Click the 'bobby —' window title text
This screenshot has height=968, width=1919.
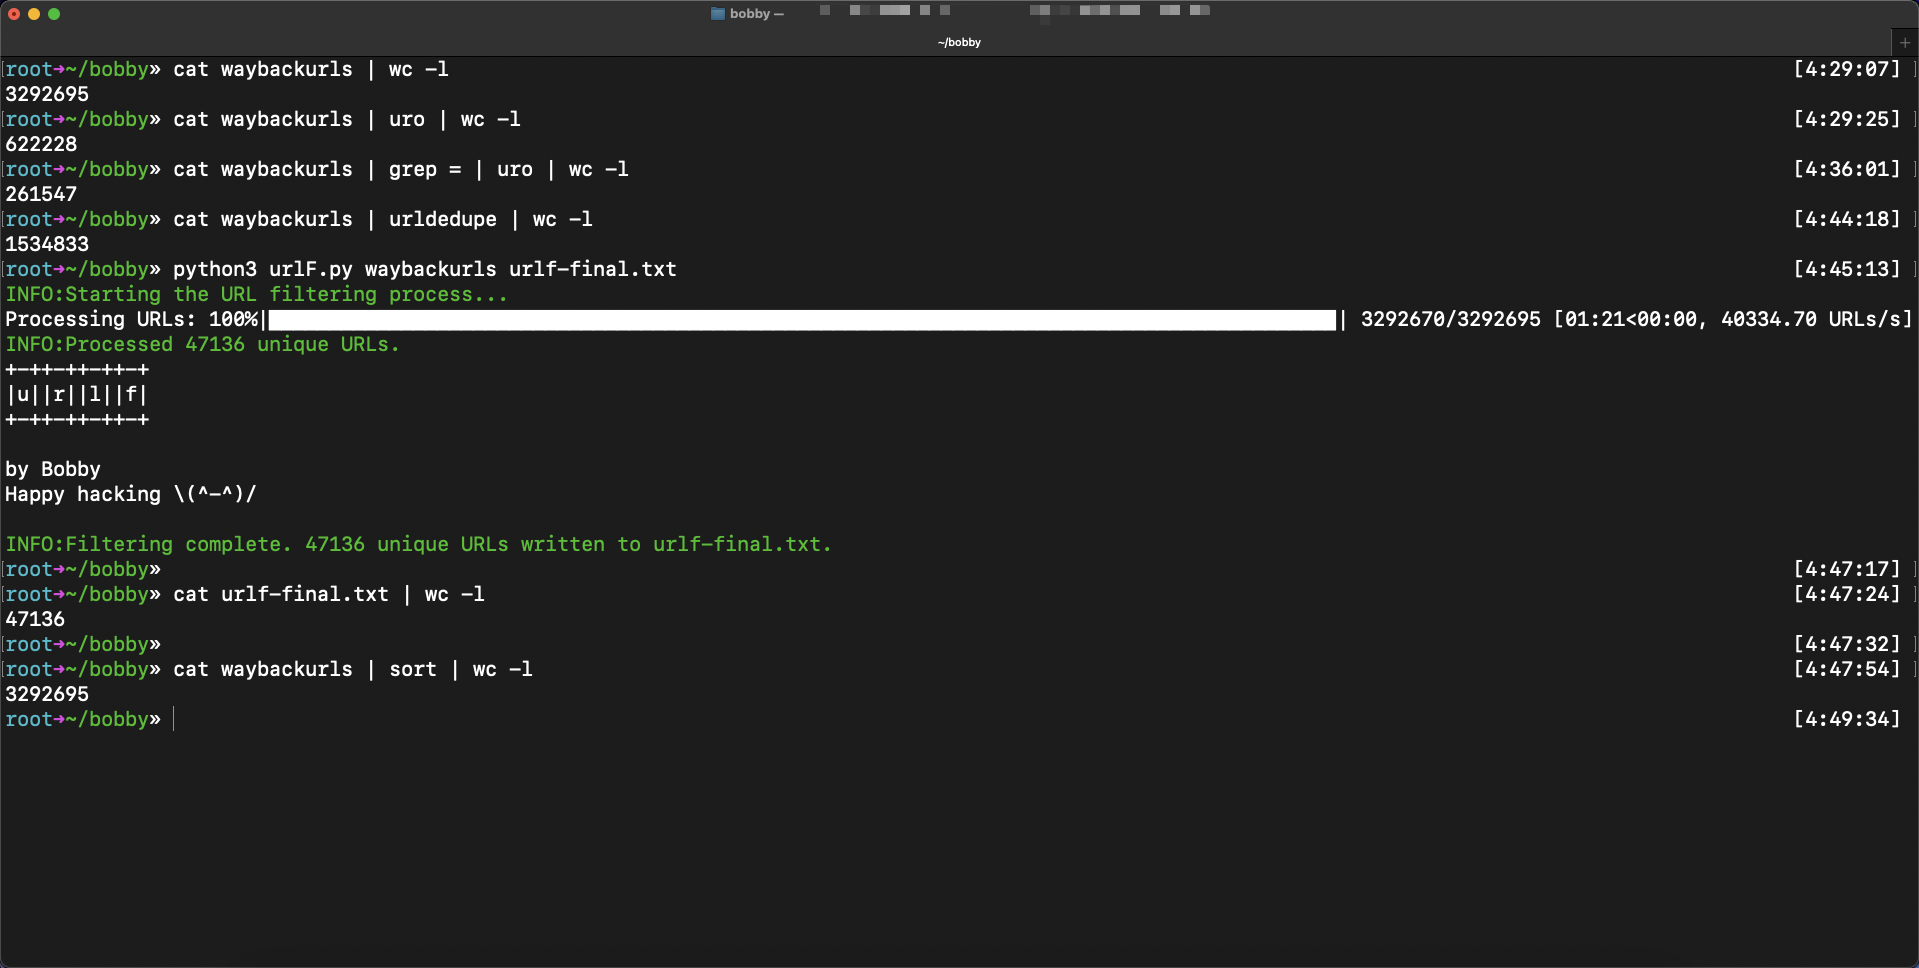[x=757, y=13]
